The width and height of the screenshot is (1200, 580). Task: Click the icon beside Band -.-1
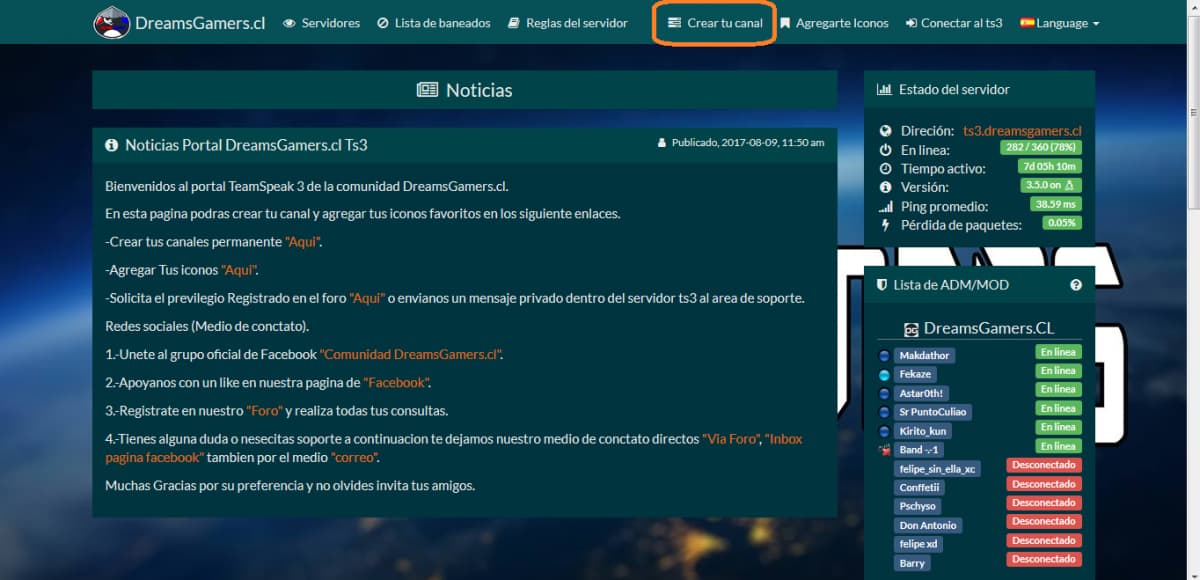[884, 450]
